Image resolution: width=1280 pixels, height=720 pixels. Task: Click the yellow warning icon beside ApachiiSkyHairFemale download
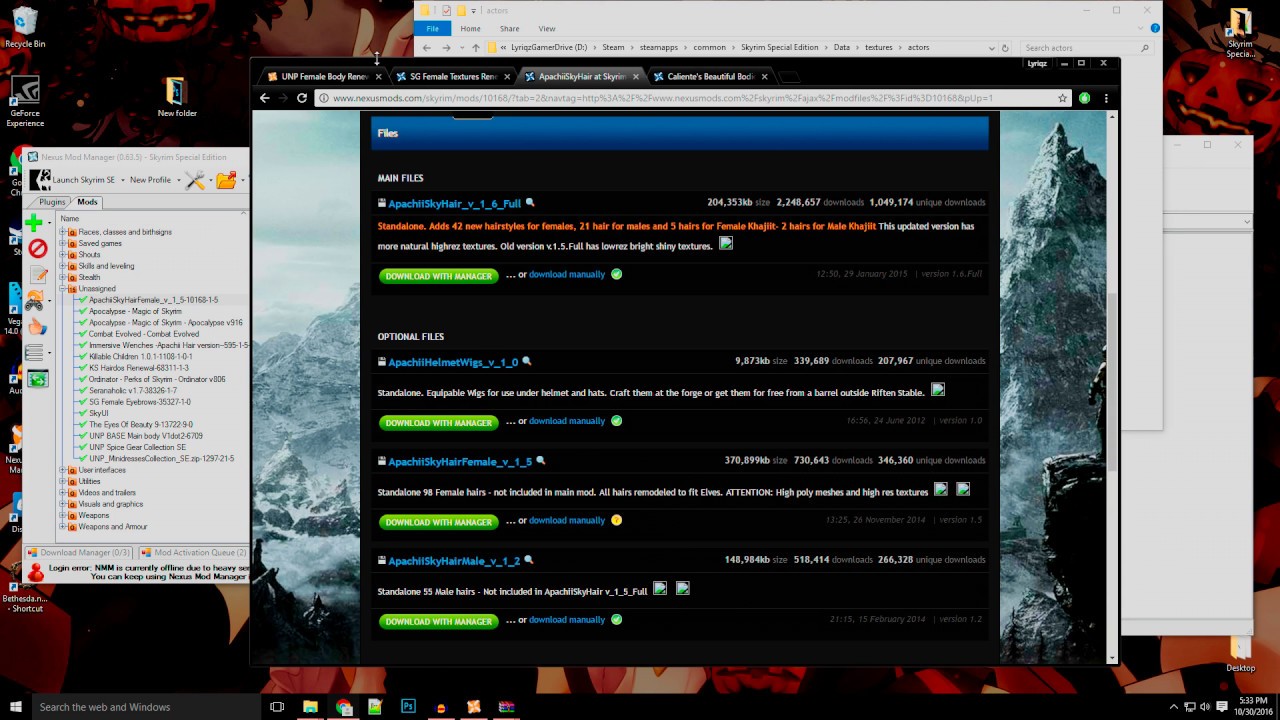point(616,520)
